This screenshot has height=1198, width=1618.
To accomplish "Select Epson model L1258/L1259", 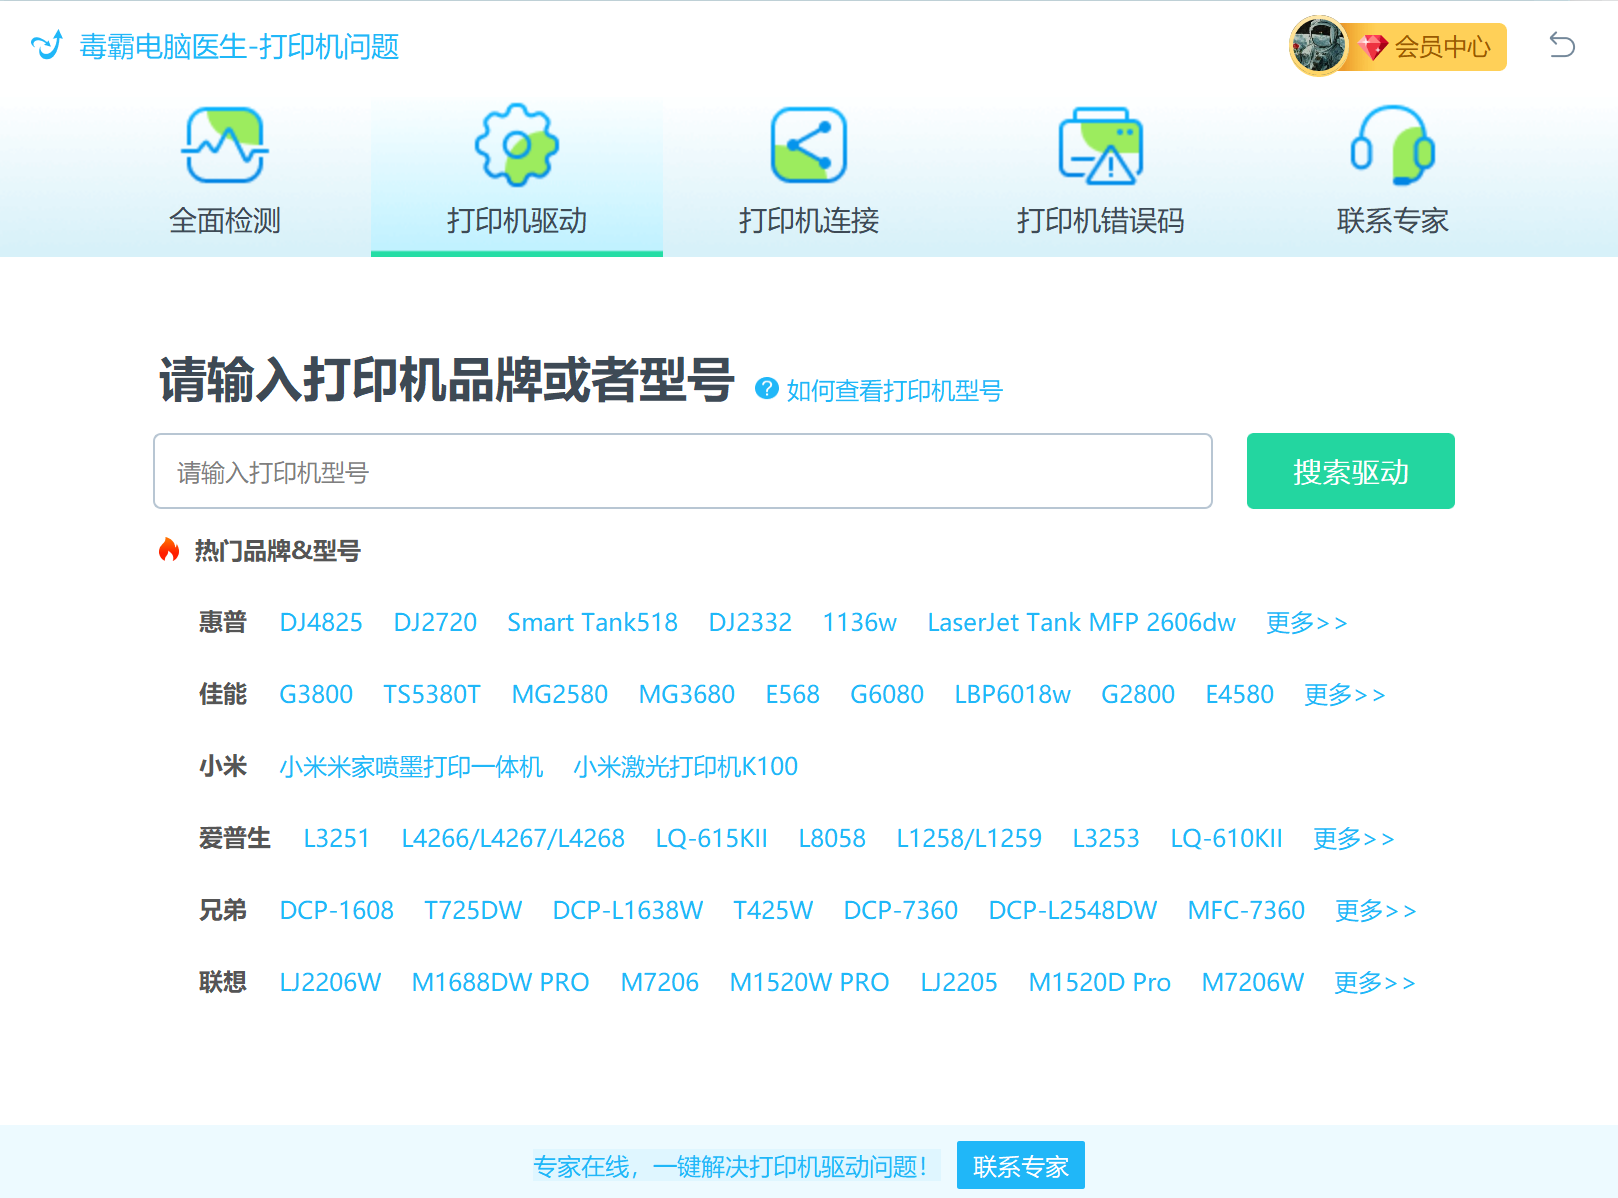I will (969, 838).
